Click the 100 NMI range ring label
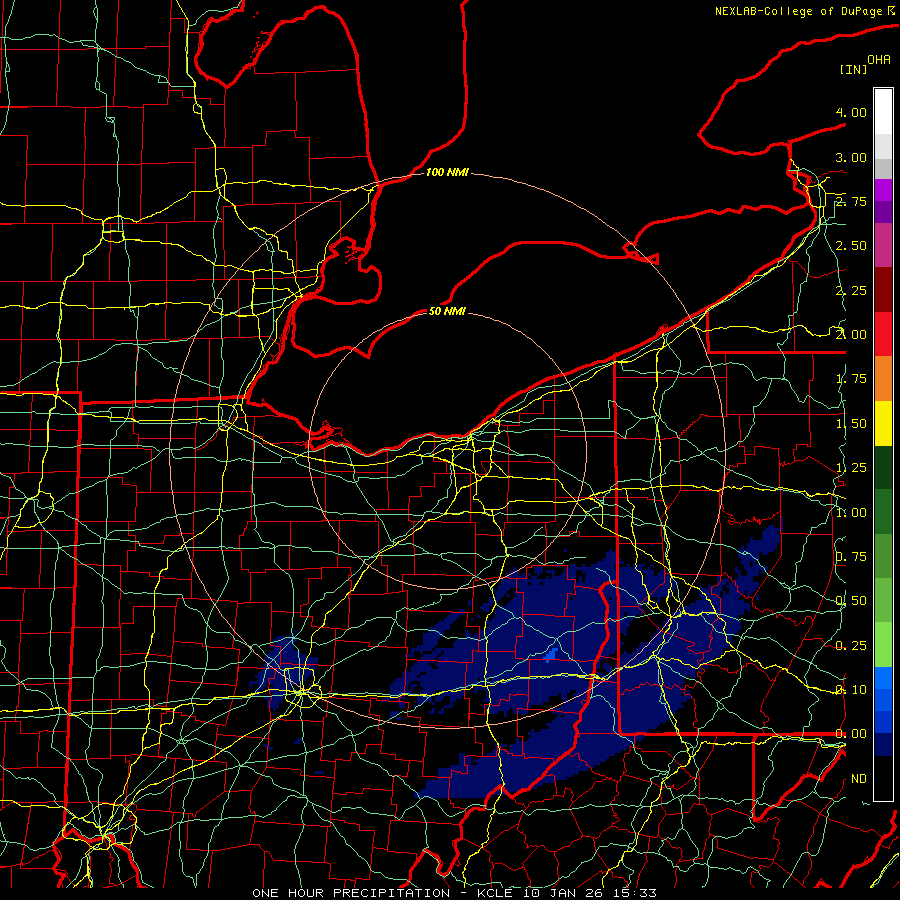Viewport: 900px width, 900px height. pos(447,172)
